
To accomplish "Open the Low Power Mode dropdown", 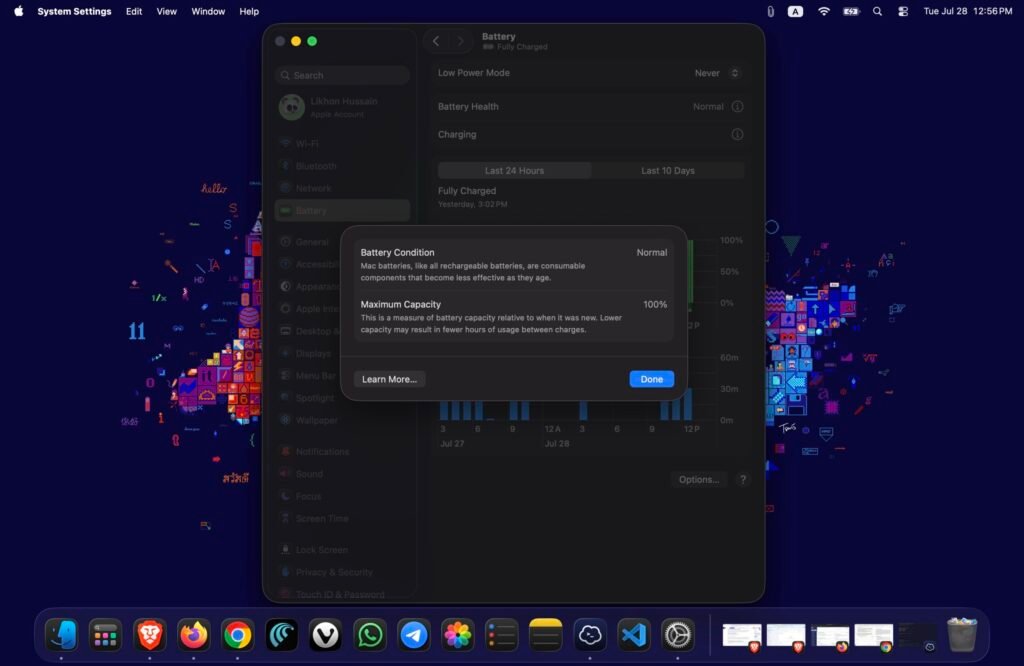I will coord(716,73).
